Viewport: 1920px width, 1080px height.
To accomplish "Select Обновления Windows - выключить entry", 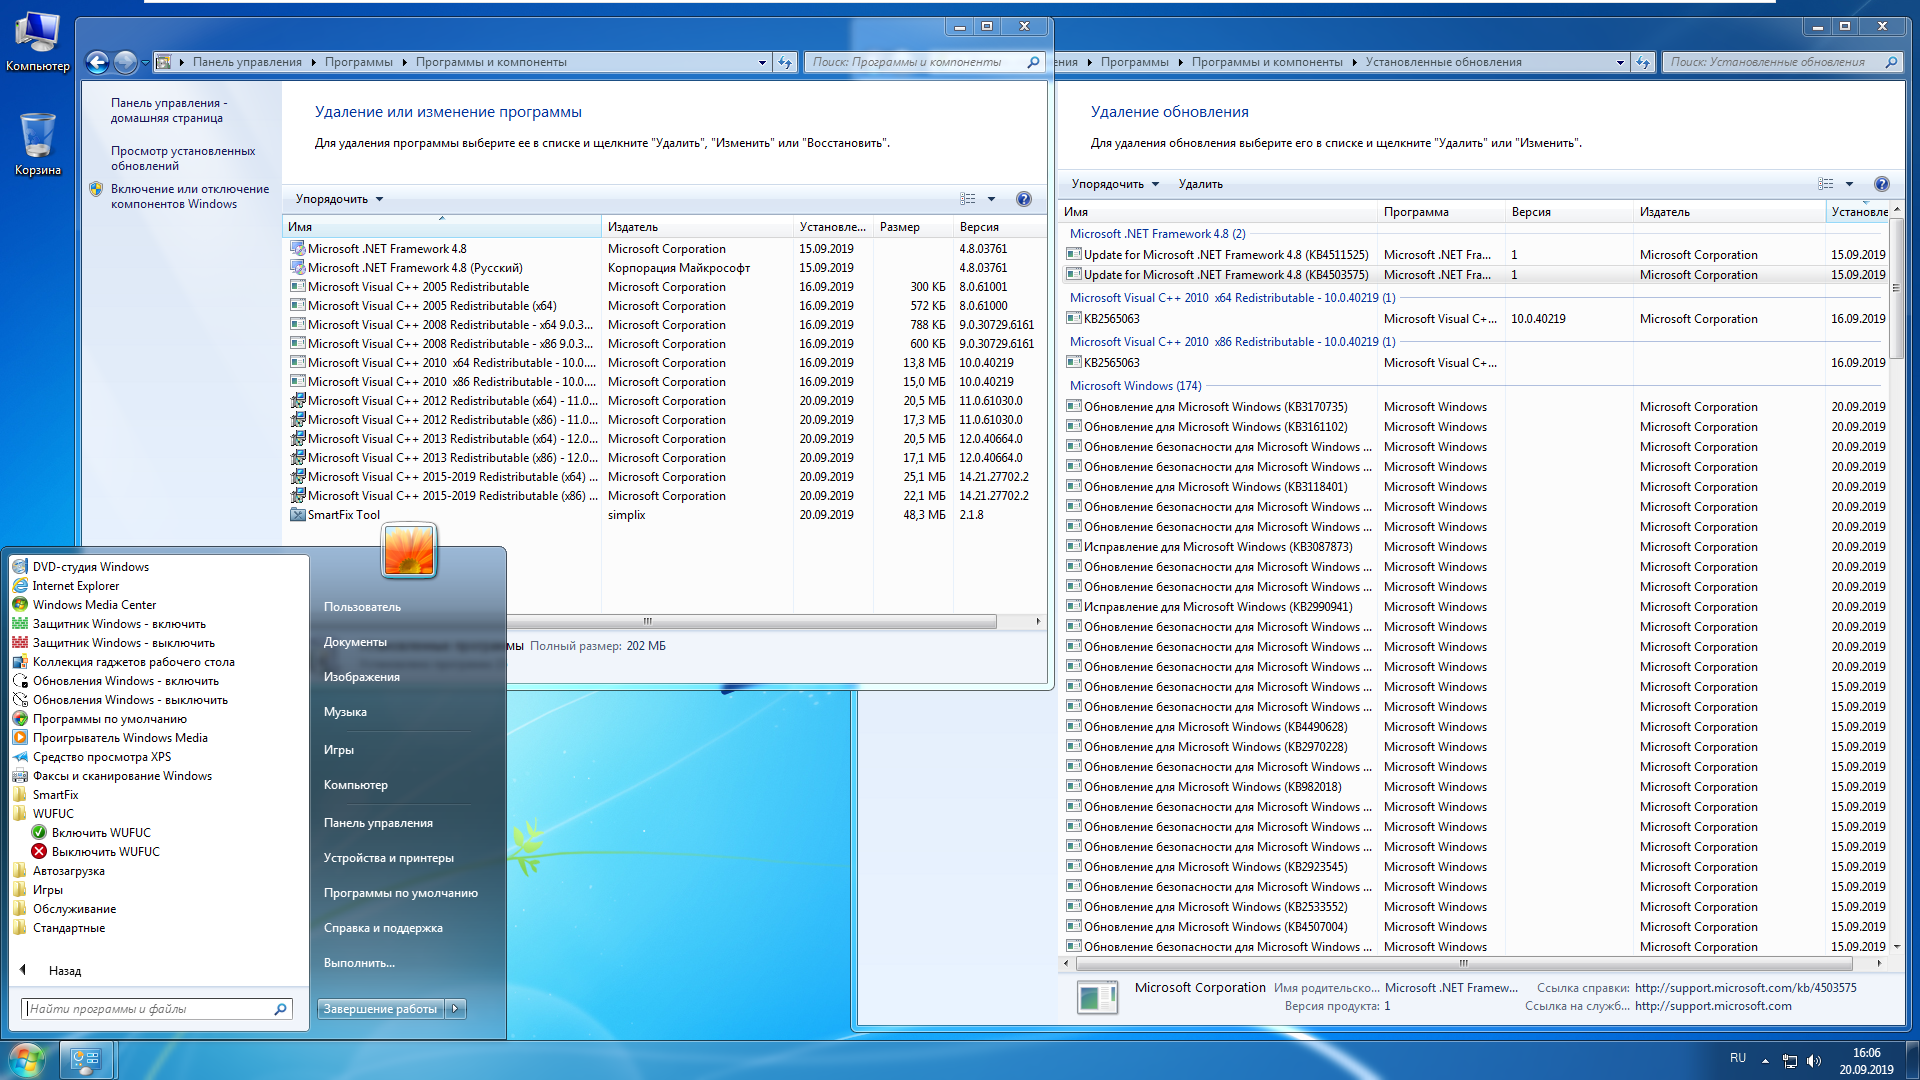I will coord(129,700).
